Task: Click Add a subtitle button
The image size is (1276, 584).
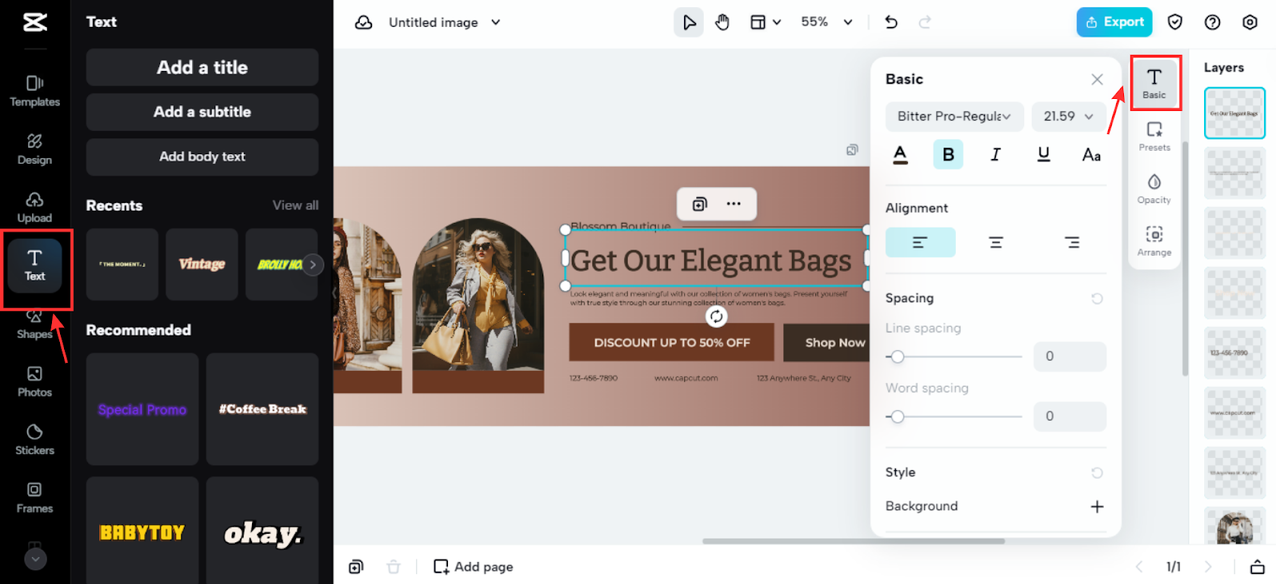Action: (x=202, y=112)
